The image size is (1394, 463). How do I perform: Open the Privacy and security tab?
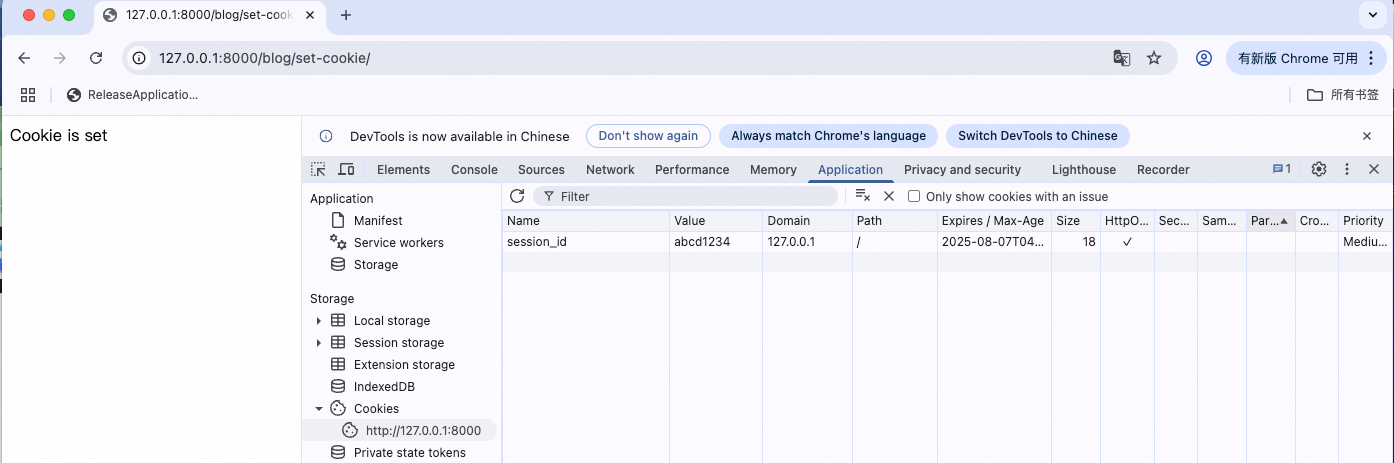962,170
